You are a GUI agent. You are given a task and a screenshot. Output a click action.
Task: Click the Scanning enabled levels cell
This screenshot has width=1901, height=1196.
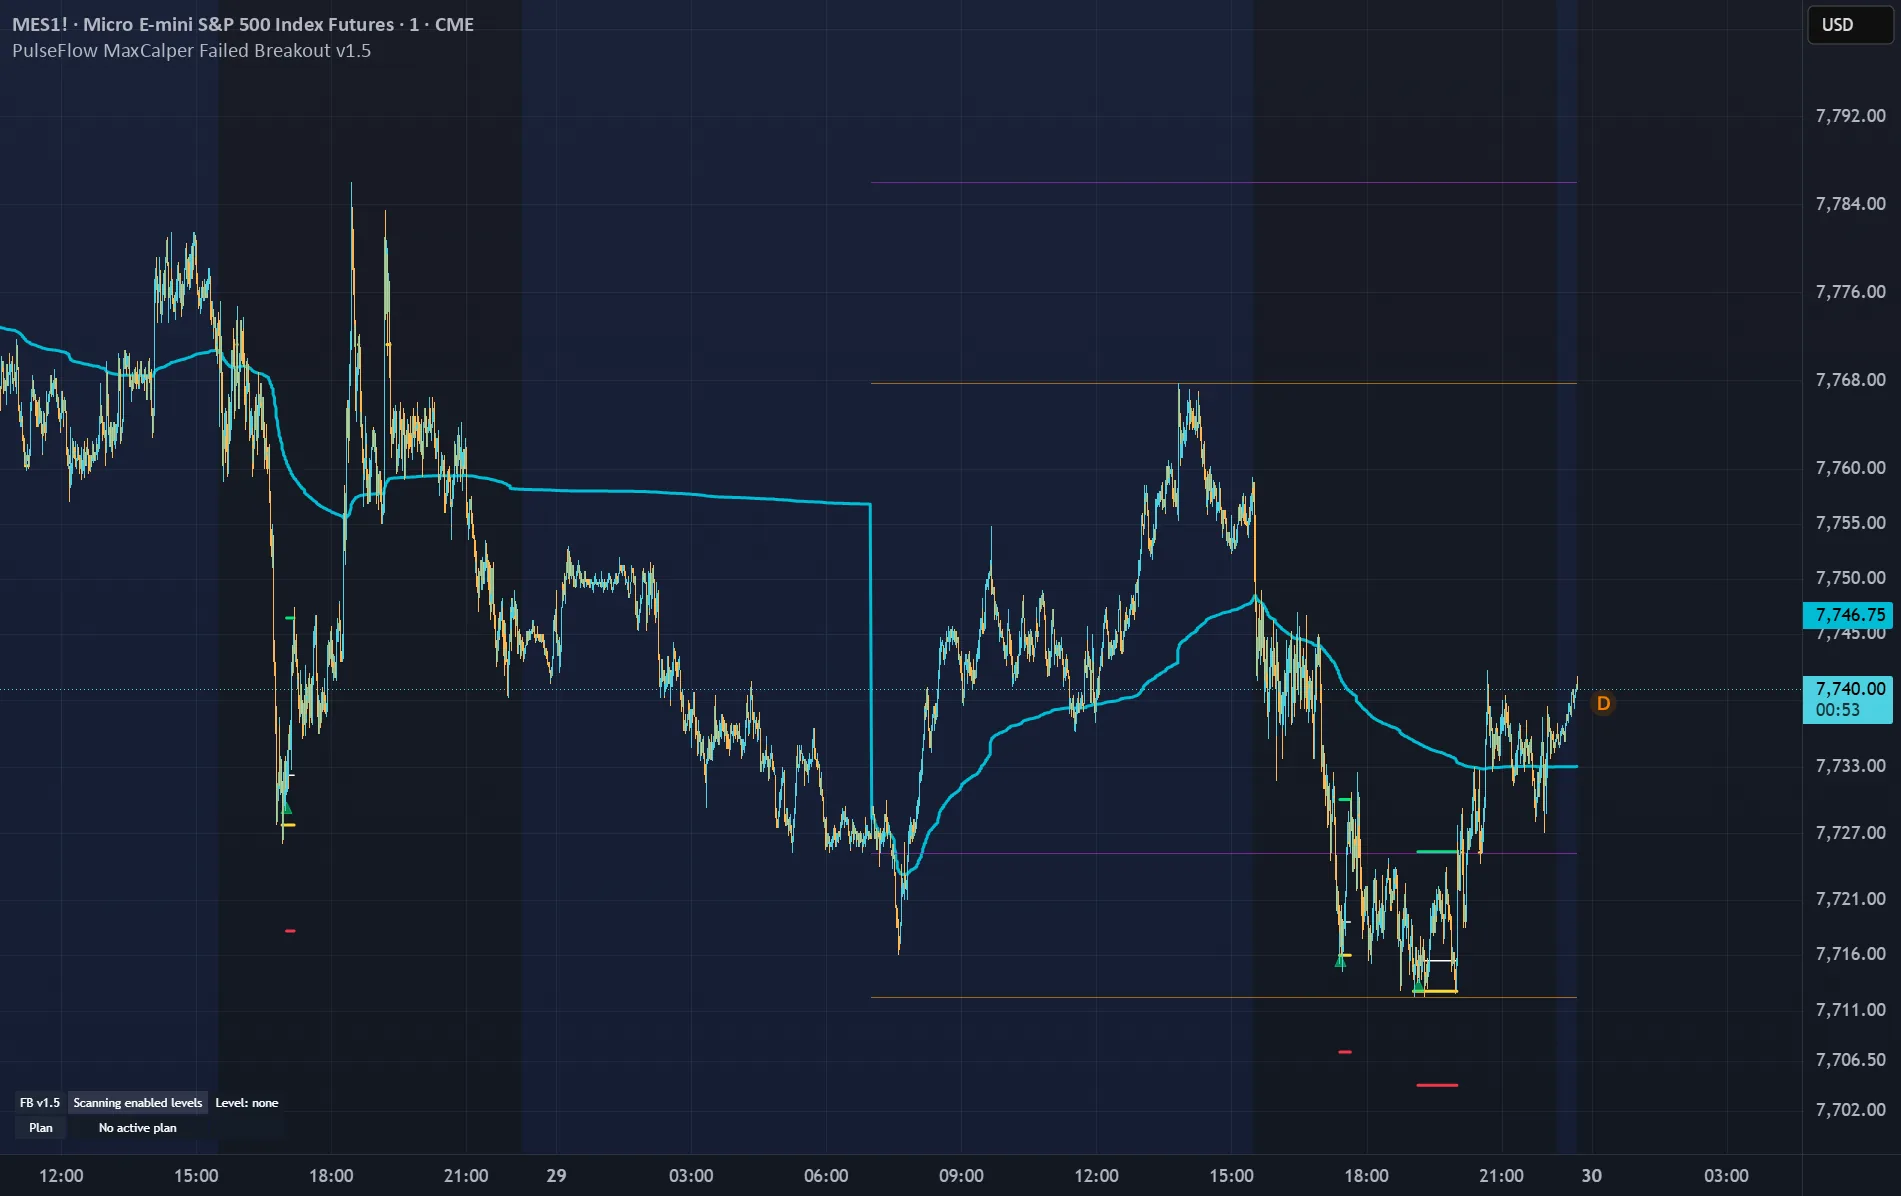pyautogui.click(x=138, y=1103)
